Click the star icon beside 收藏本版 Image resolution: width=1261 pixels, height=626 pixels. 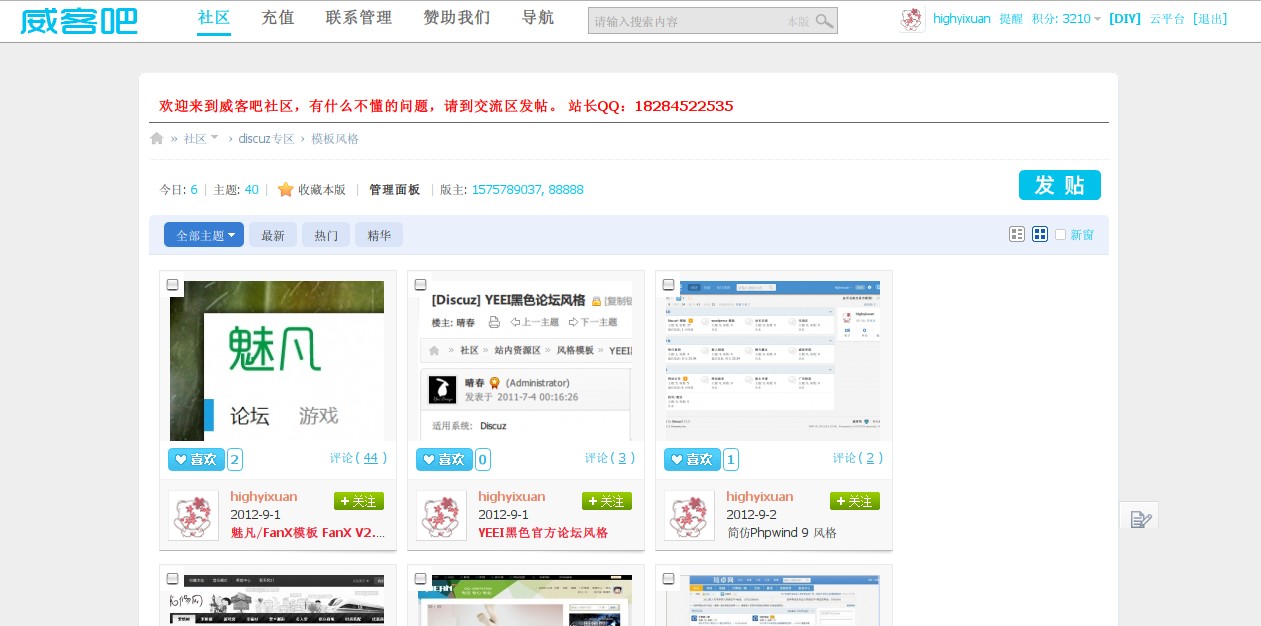tap(285, 189)
